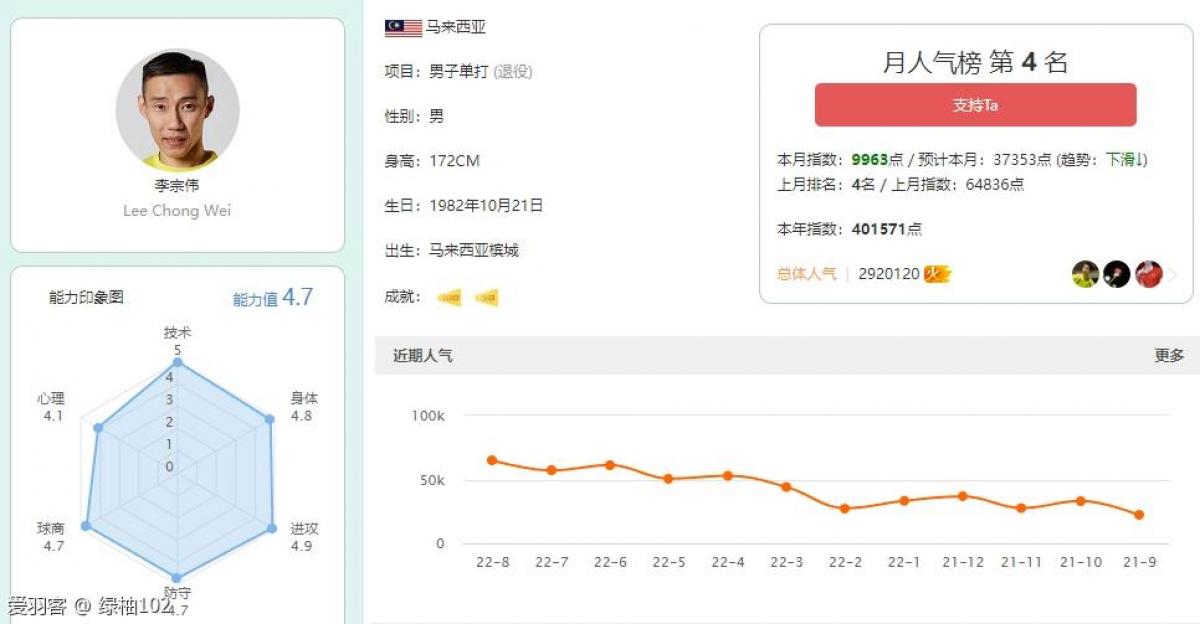1200x624 pixels.
Task: Click the first gold achievement badge
Action: [x=449, y=297]
